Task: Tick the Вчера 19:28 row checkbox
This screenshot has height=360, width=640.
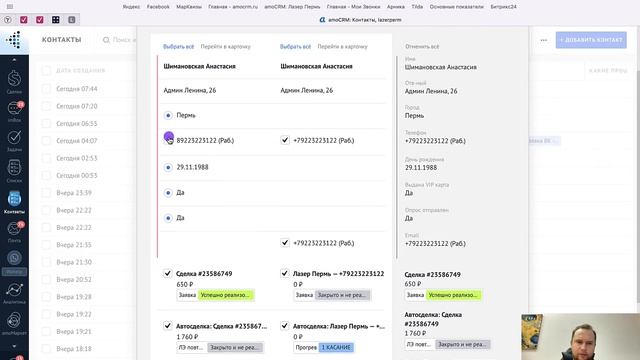Action: point(47,297)
